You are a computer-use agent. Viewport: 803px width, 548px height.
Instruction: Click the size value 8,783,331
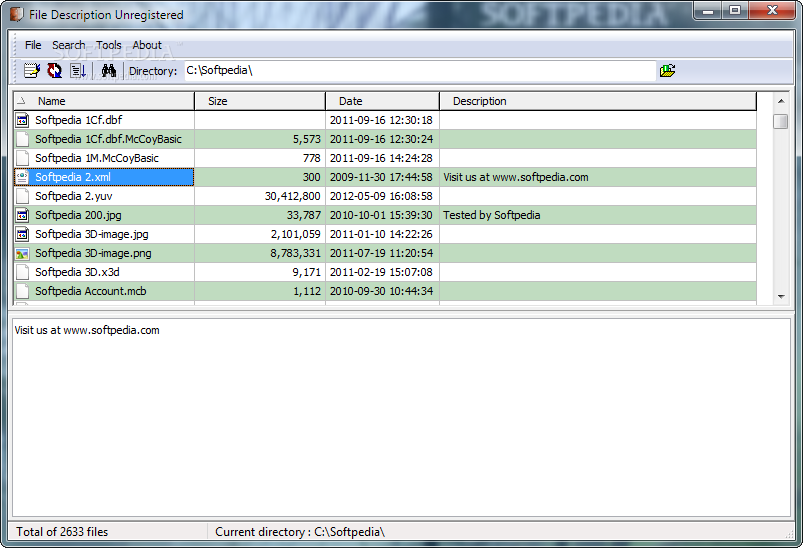click(295, 253)
